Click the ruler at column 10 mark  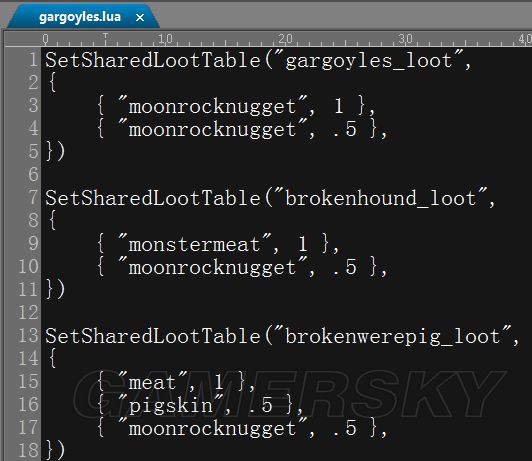[x=166, y=39]
